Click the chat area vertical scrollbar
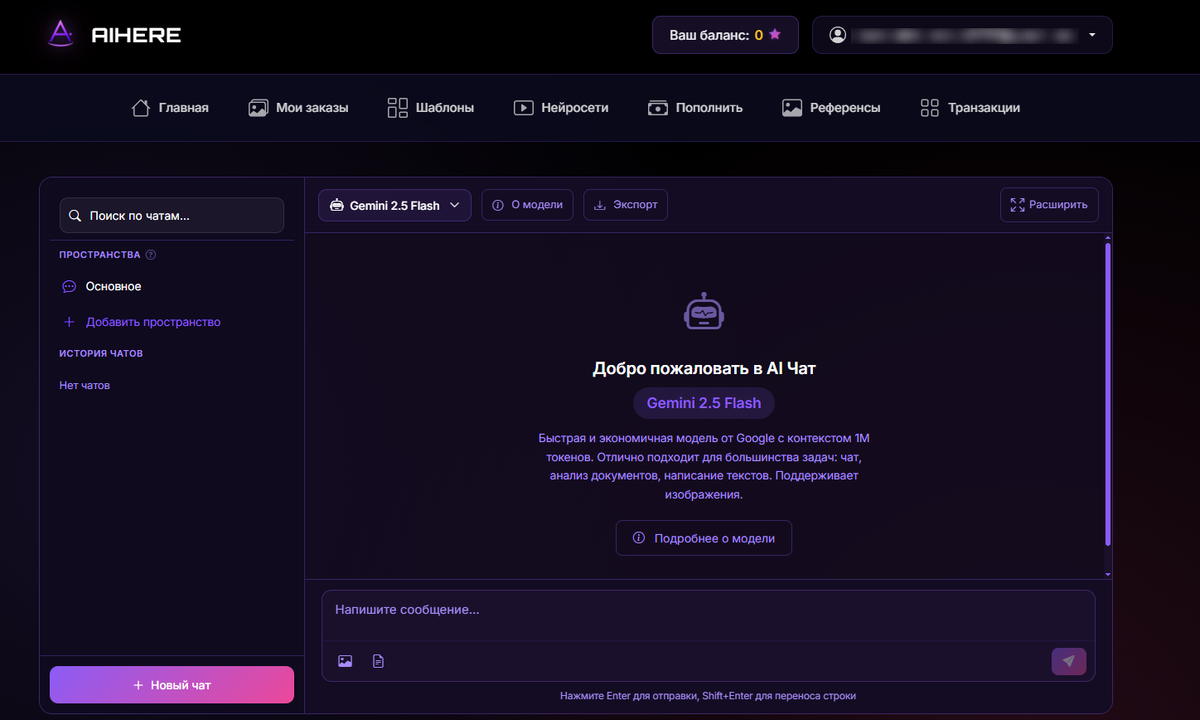 pos(1107,392)
